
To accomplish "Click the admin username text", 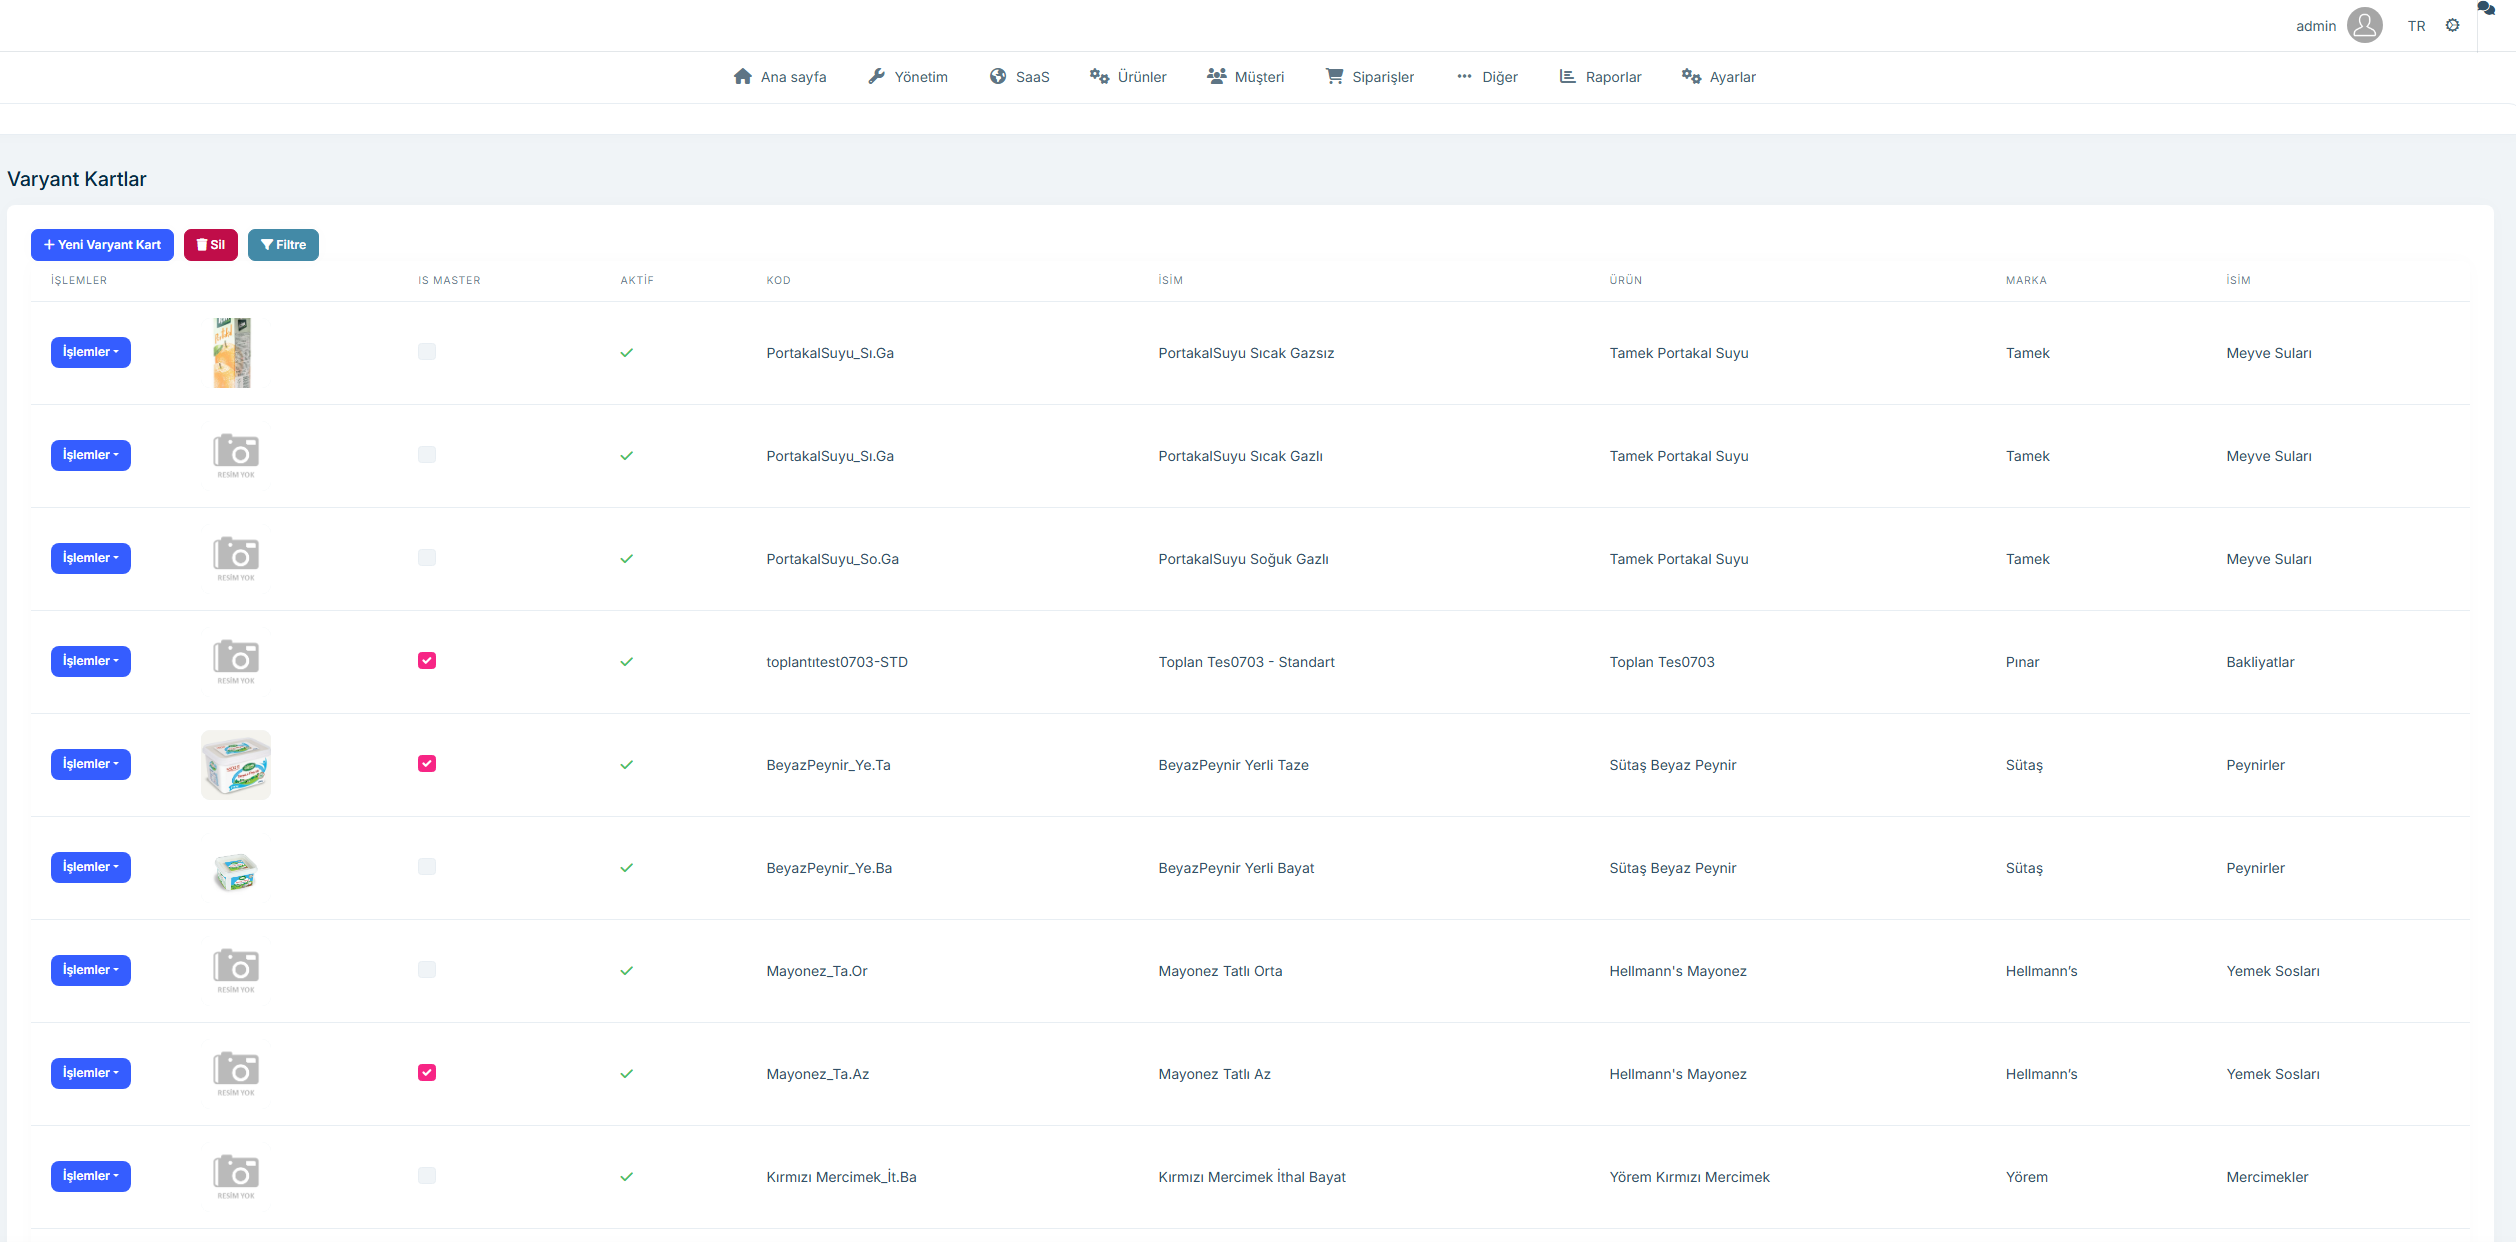I will [2316, 26].
